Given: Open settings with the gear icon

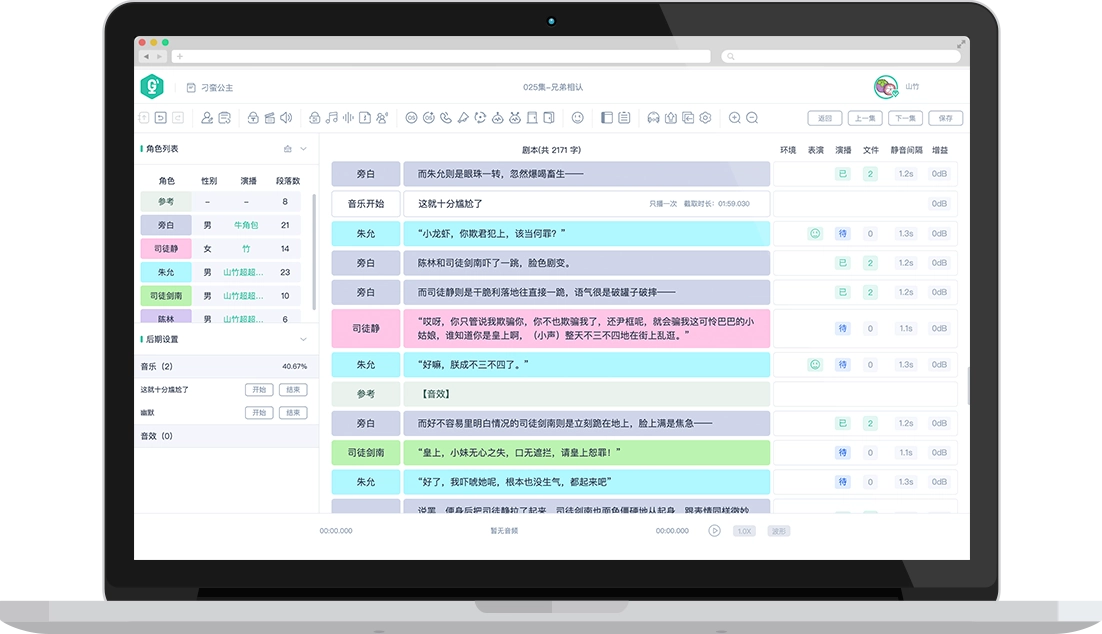Looking at the screenshot, I should click(x=705, y=118).
